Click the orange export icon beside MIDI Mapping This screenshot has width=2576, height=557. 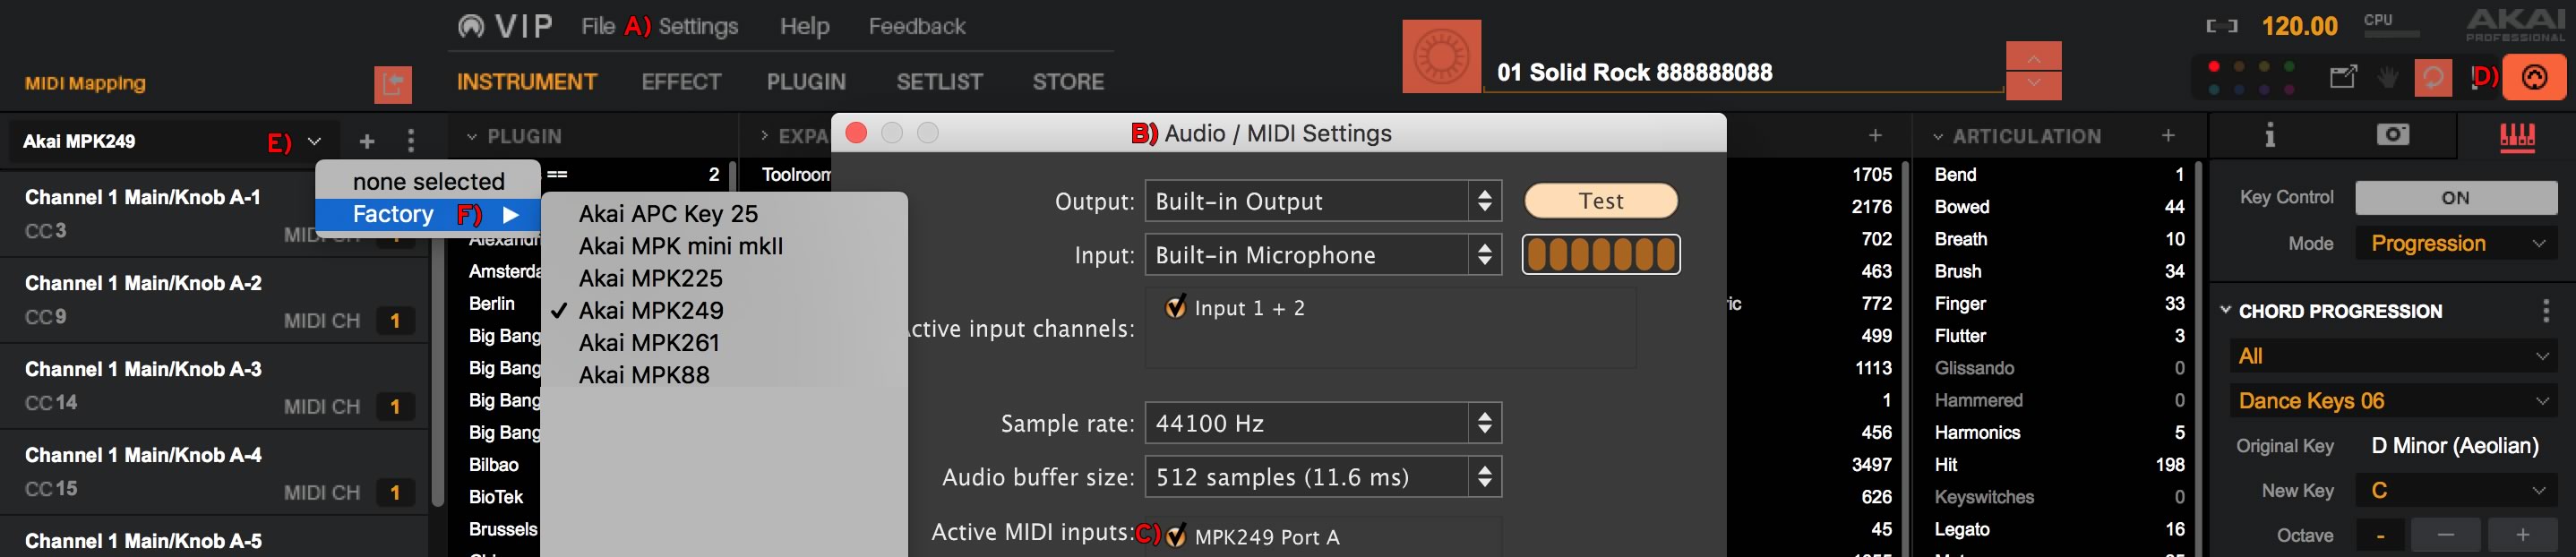click(x=393, y=84)
